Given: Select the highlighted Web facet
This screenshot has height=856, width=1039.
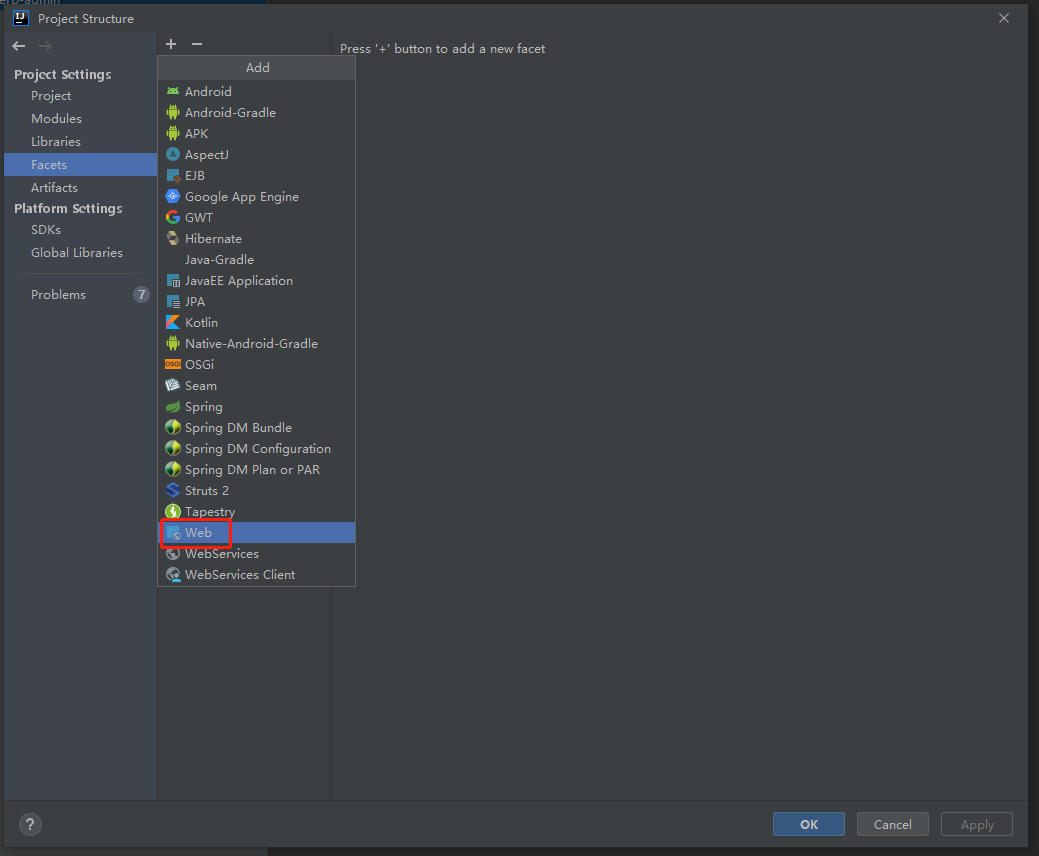Looking at the screenshot, I should coord(256,533).
